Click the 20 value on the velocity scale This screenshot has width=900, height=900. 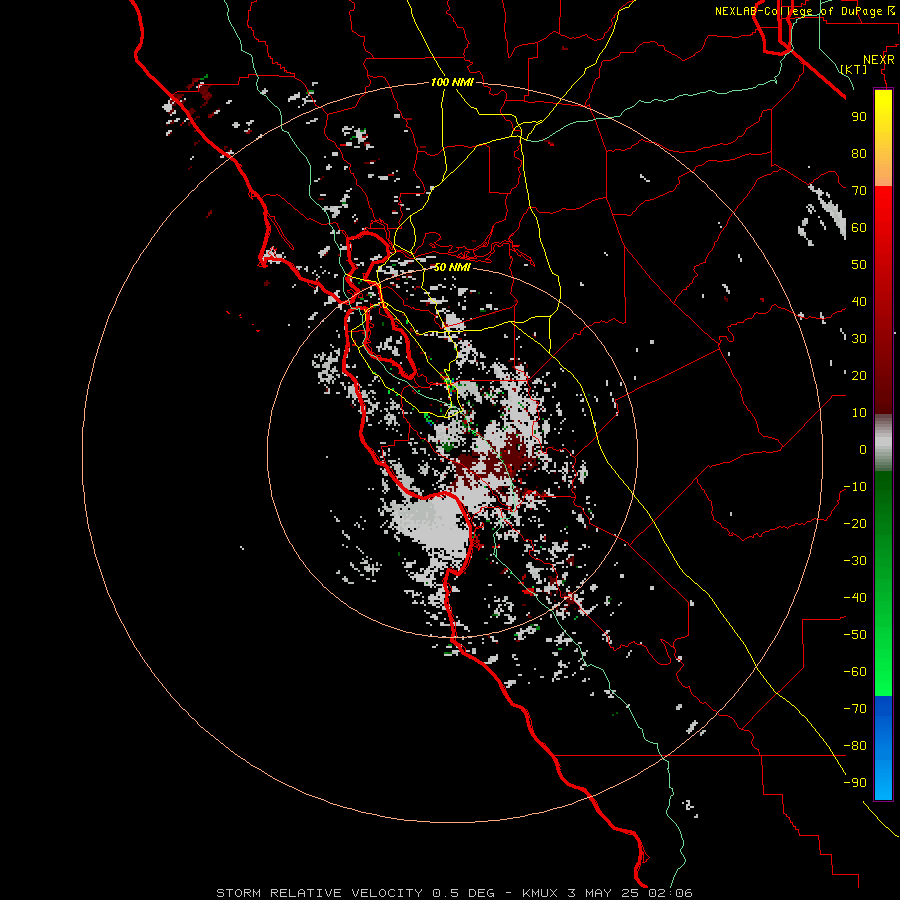859,375
